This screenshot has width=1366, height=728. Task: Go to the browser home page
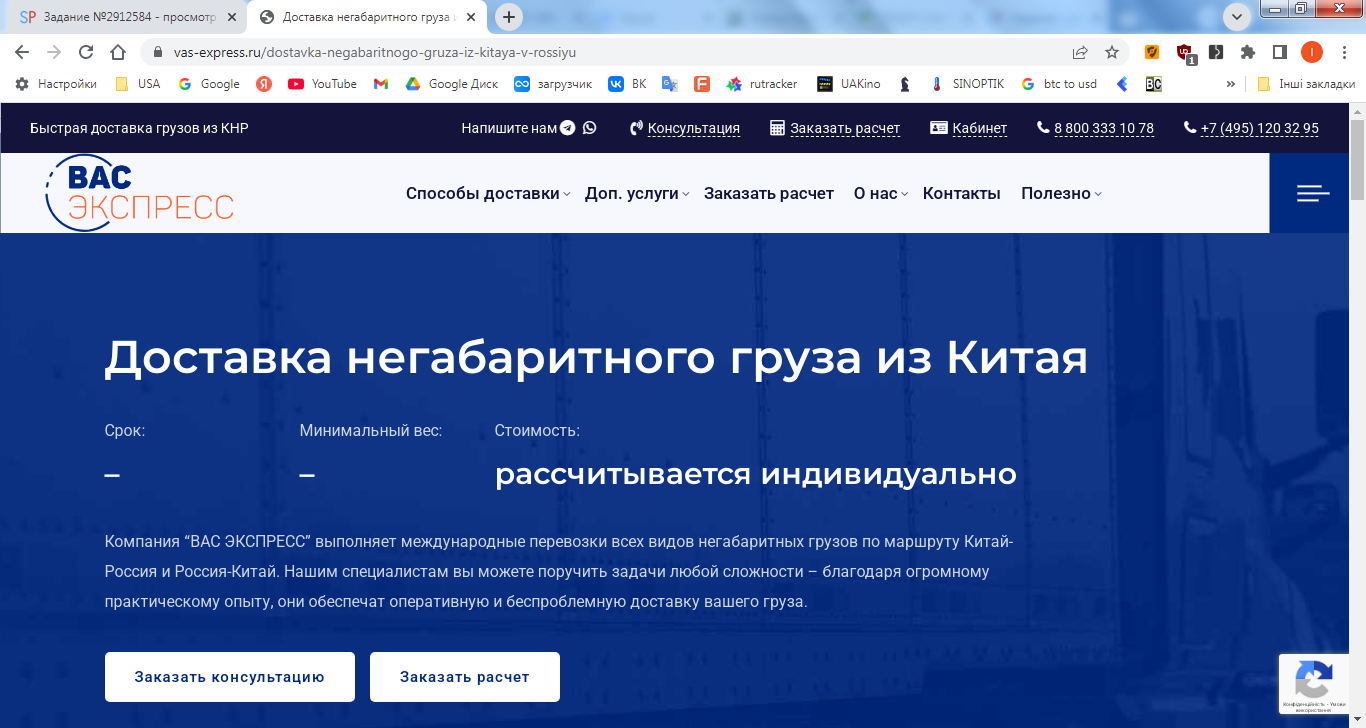click(118, 52)
